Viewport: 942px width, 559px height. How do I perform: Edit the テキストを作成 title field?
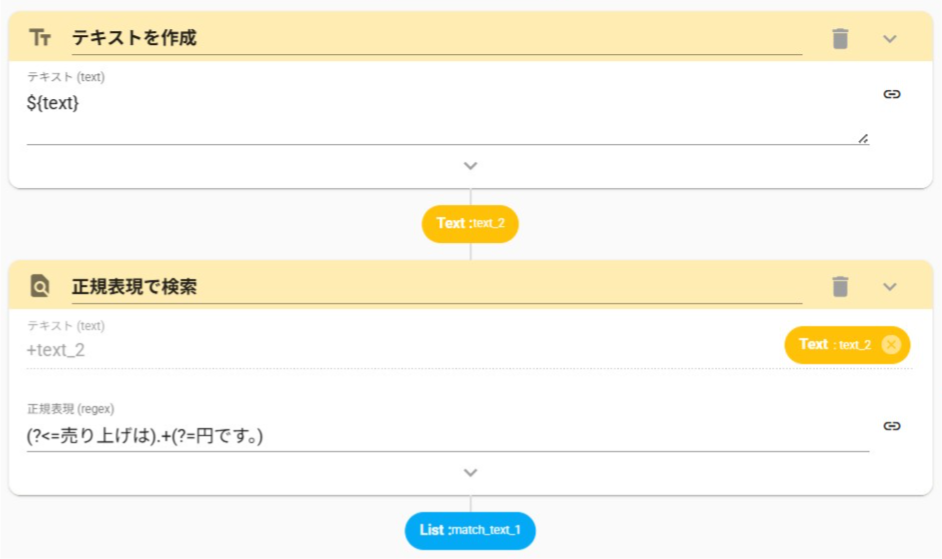(436, 38)
